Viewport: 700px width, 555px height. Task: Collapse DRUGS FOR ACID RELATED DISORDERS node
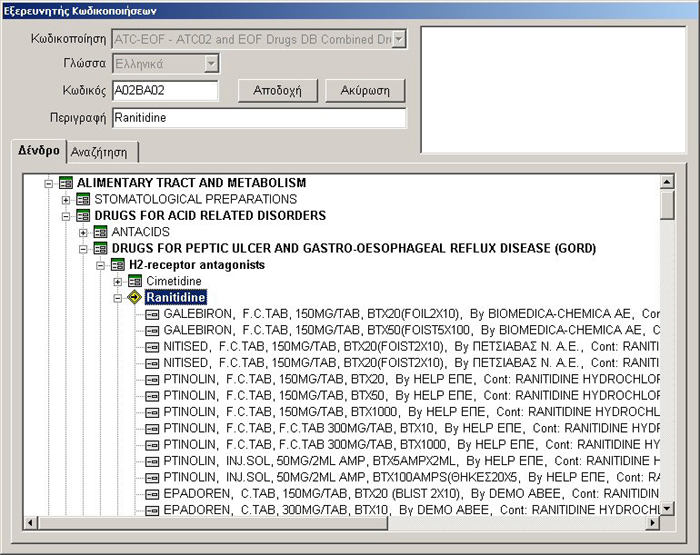[x=66, y=217]
